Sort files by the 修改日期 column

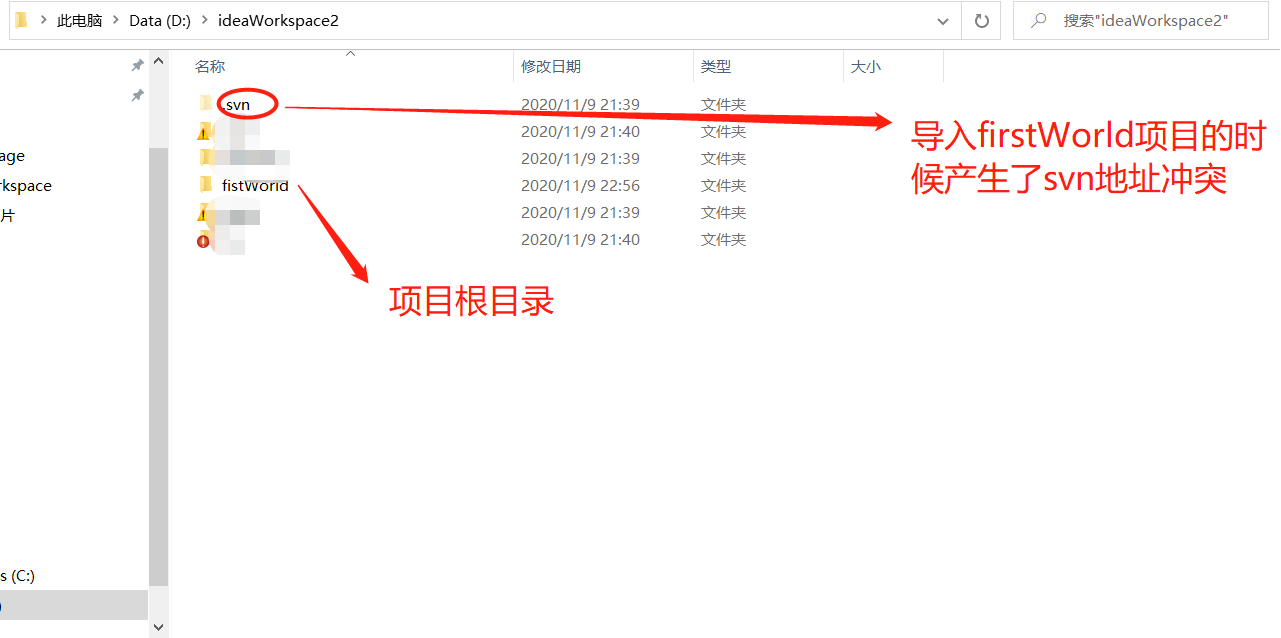(550, 66)
